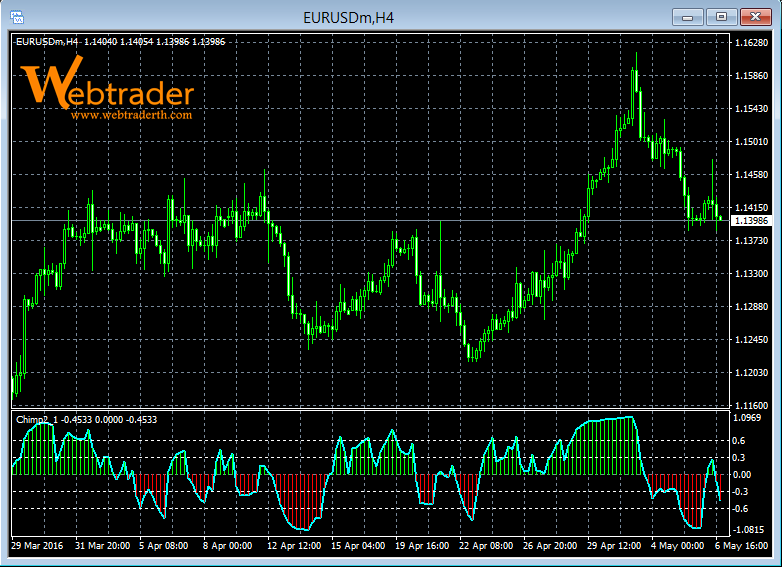The width and height of the screenshot is (782, 567).
Task: Click the 15 Apr 04:00 time label
Action: tap(358, 546)
